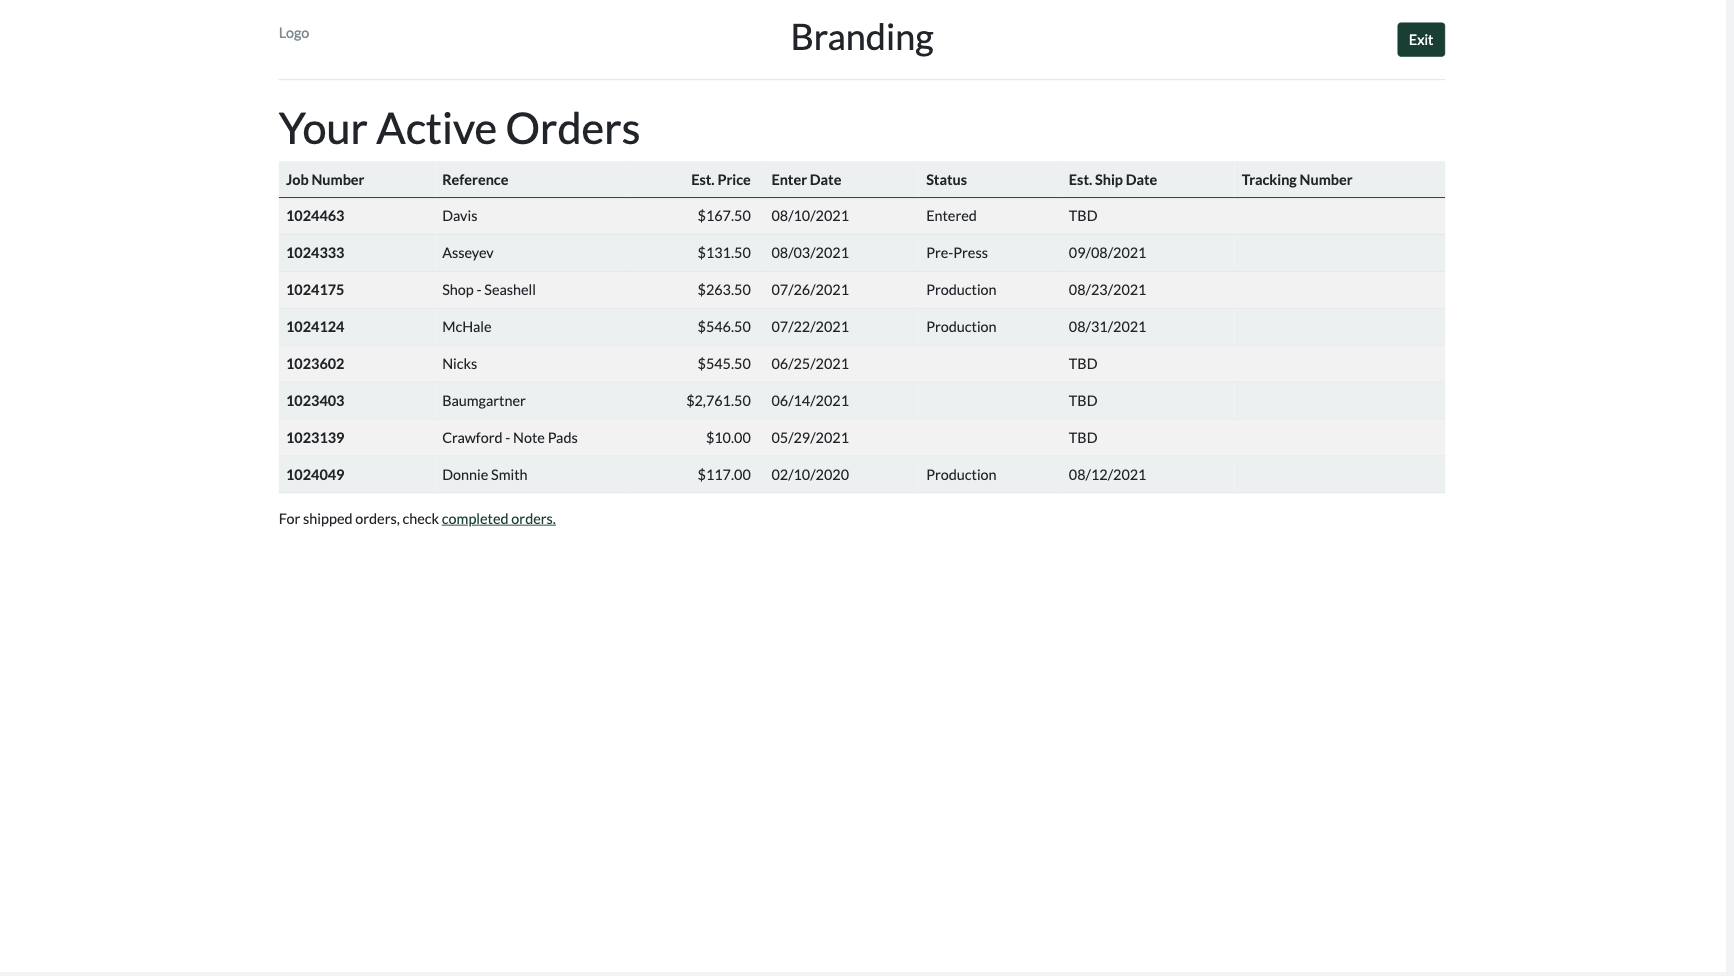
Task: Select job number 1024124
Action: coord(315,327)
